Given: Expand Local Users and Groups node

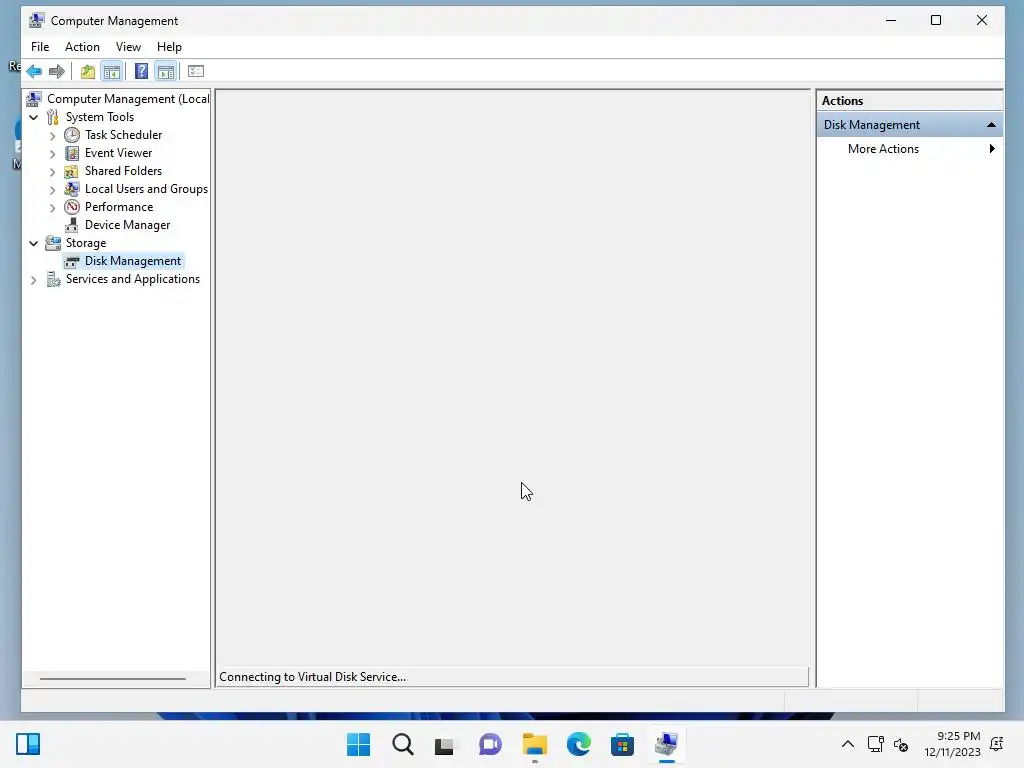Looking at the screenshot, I should click(53, 190).
